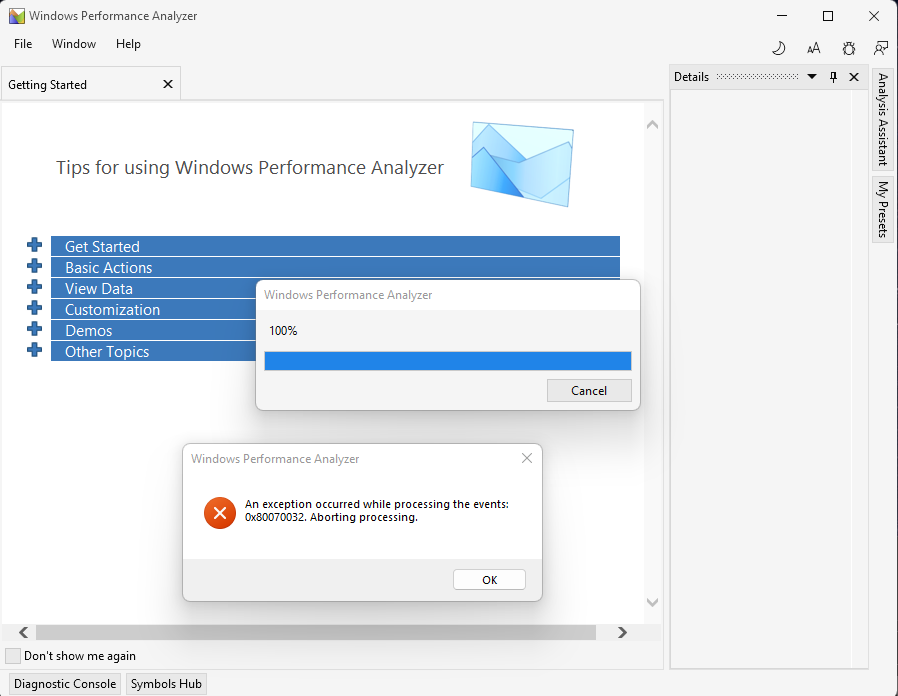Image resolution: width=898 pixels, height=696 pixels.
Task: Expand the Other Topics plus icon
Action: click(34, 349)
